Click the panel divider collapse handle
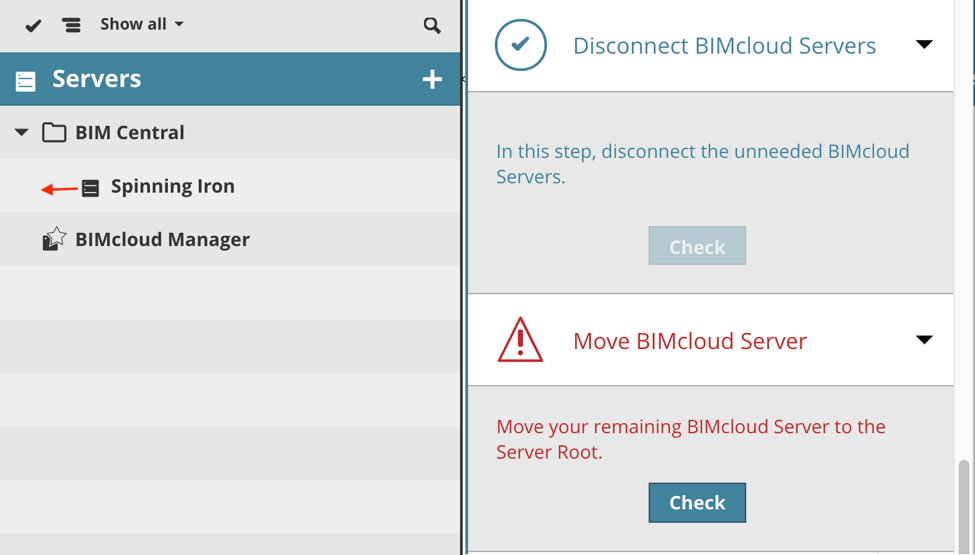 click(463, 79)
